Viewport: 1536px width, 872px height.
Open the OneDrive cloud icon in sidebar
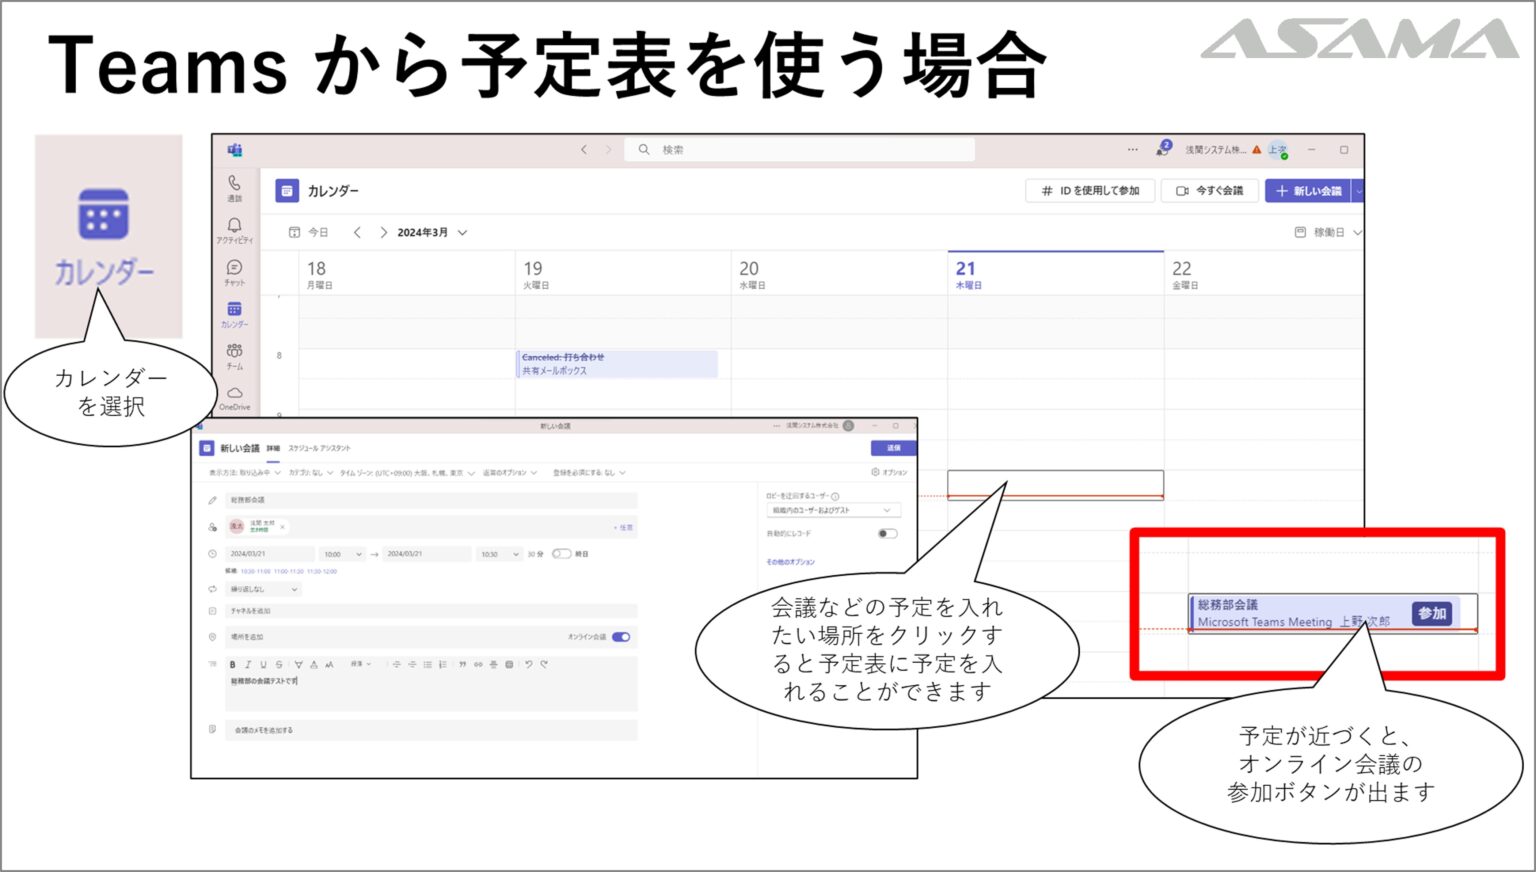pyautogui.click(x=234, y=397)
